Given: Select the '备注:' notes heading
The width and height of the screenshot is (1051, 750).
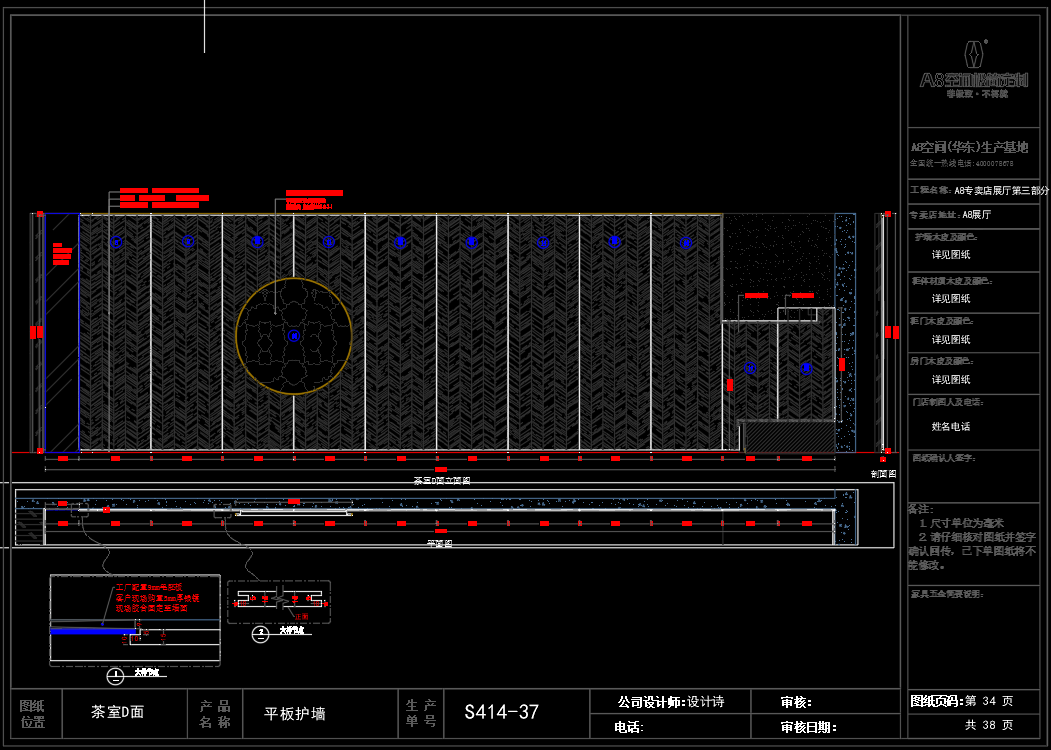Looking at the screenshot, I should (x=921, y=509).
